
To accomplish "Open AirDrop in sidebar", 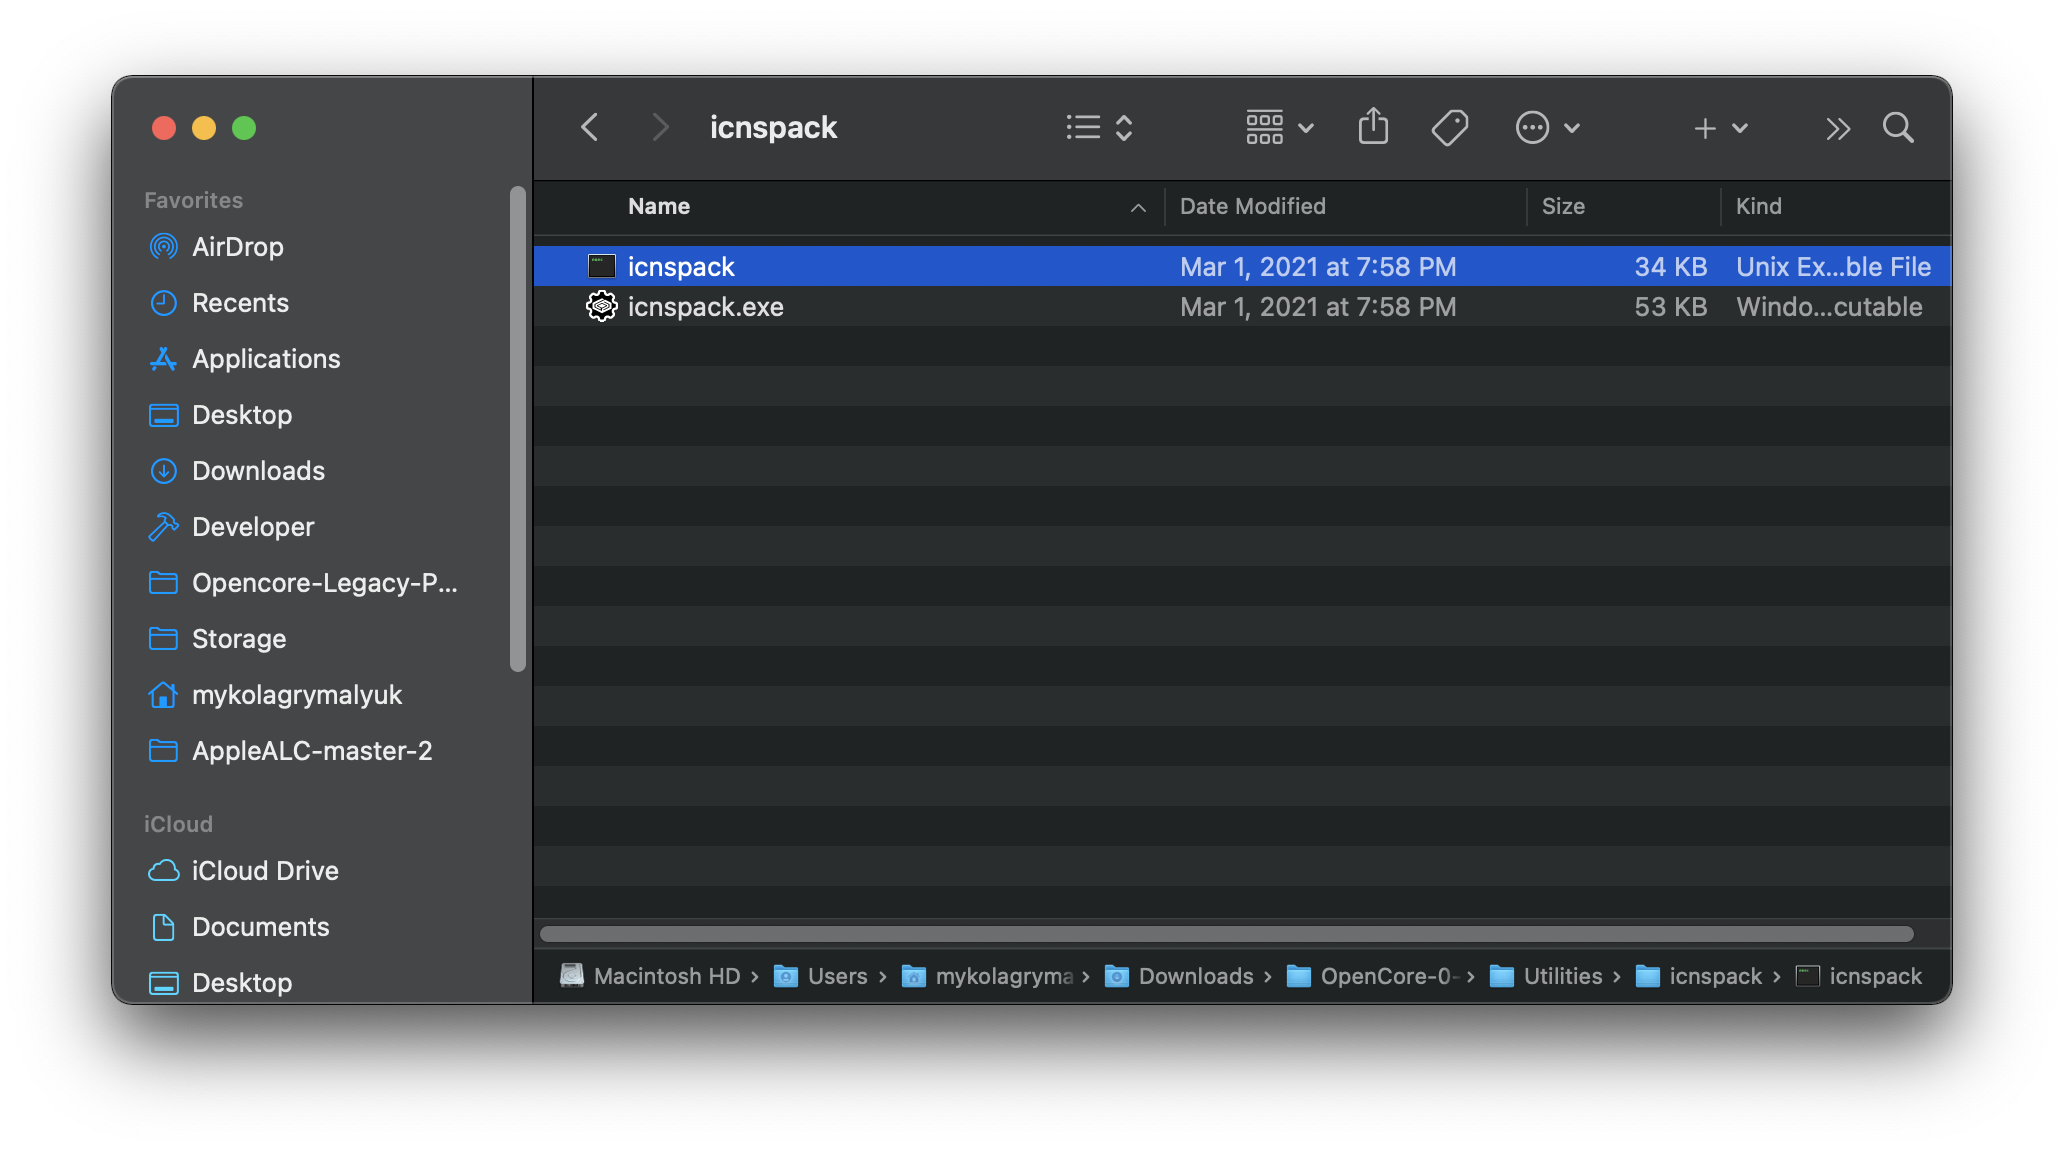I will pos(237,248).
